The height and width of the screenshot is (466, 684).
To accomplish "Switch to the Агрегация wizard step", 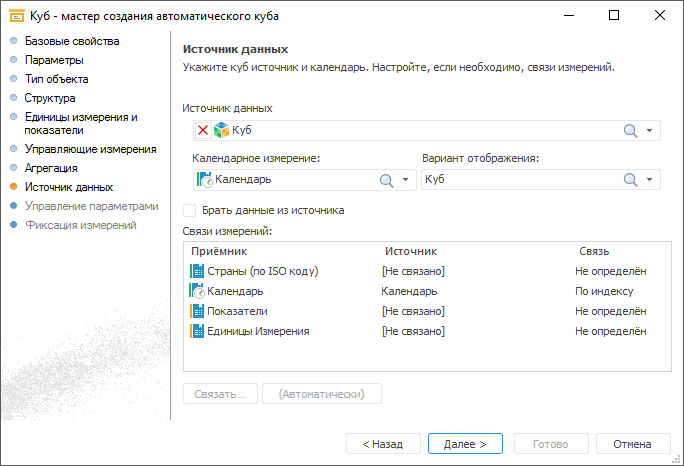I will 53,168.
